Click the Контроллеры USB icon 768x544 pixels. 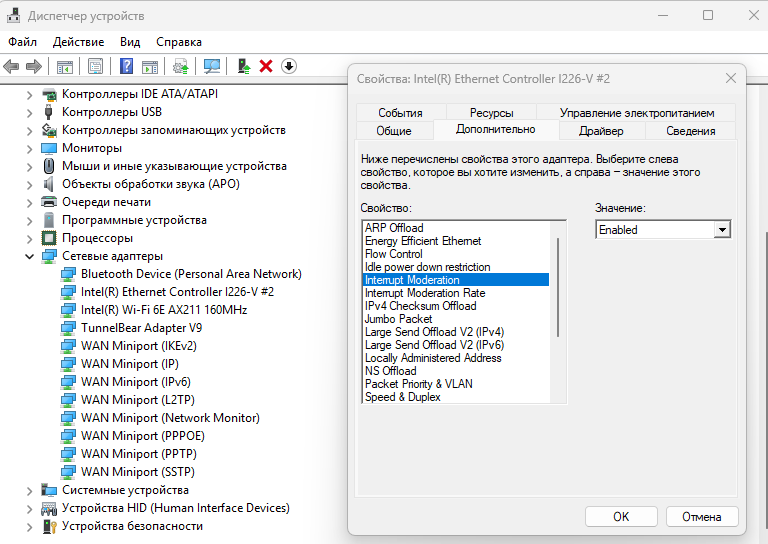click(48, 112)
